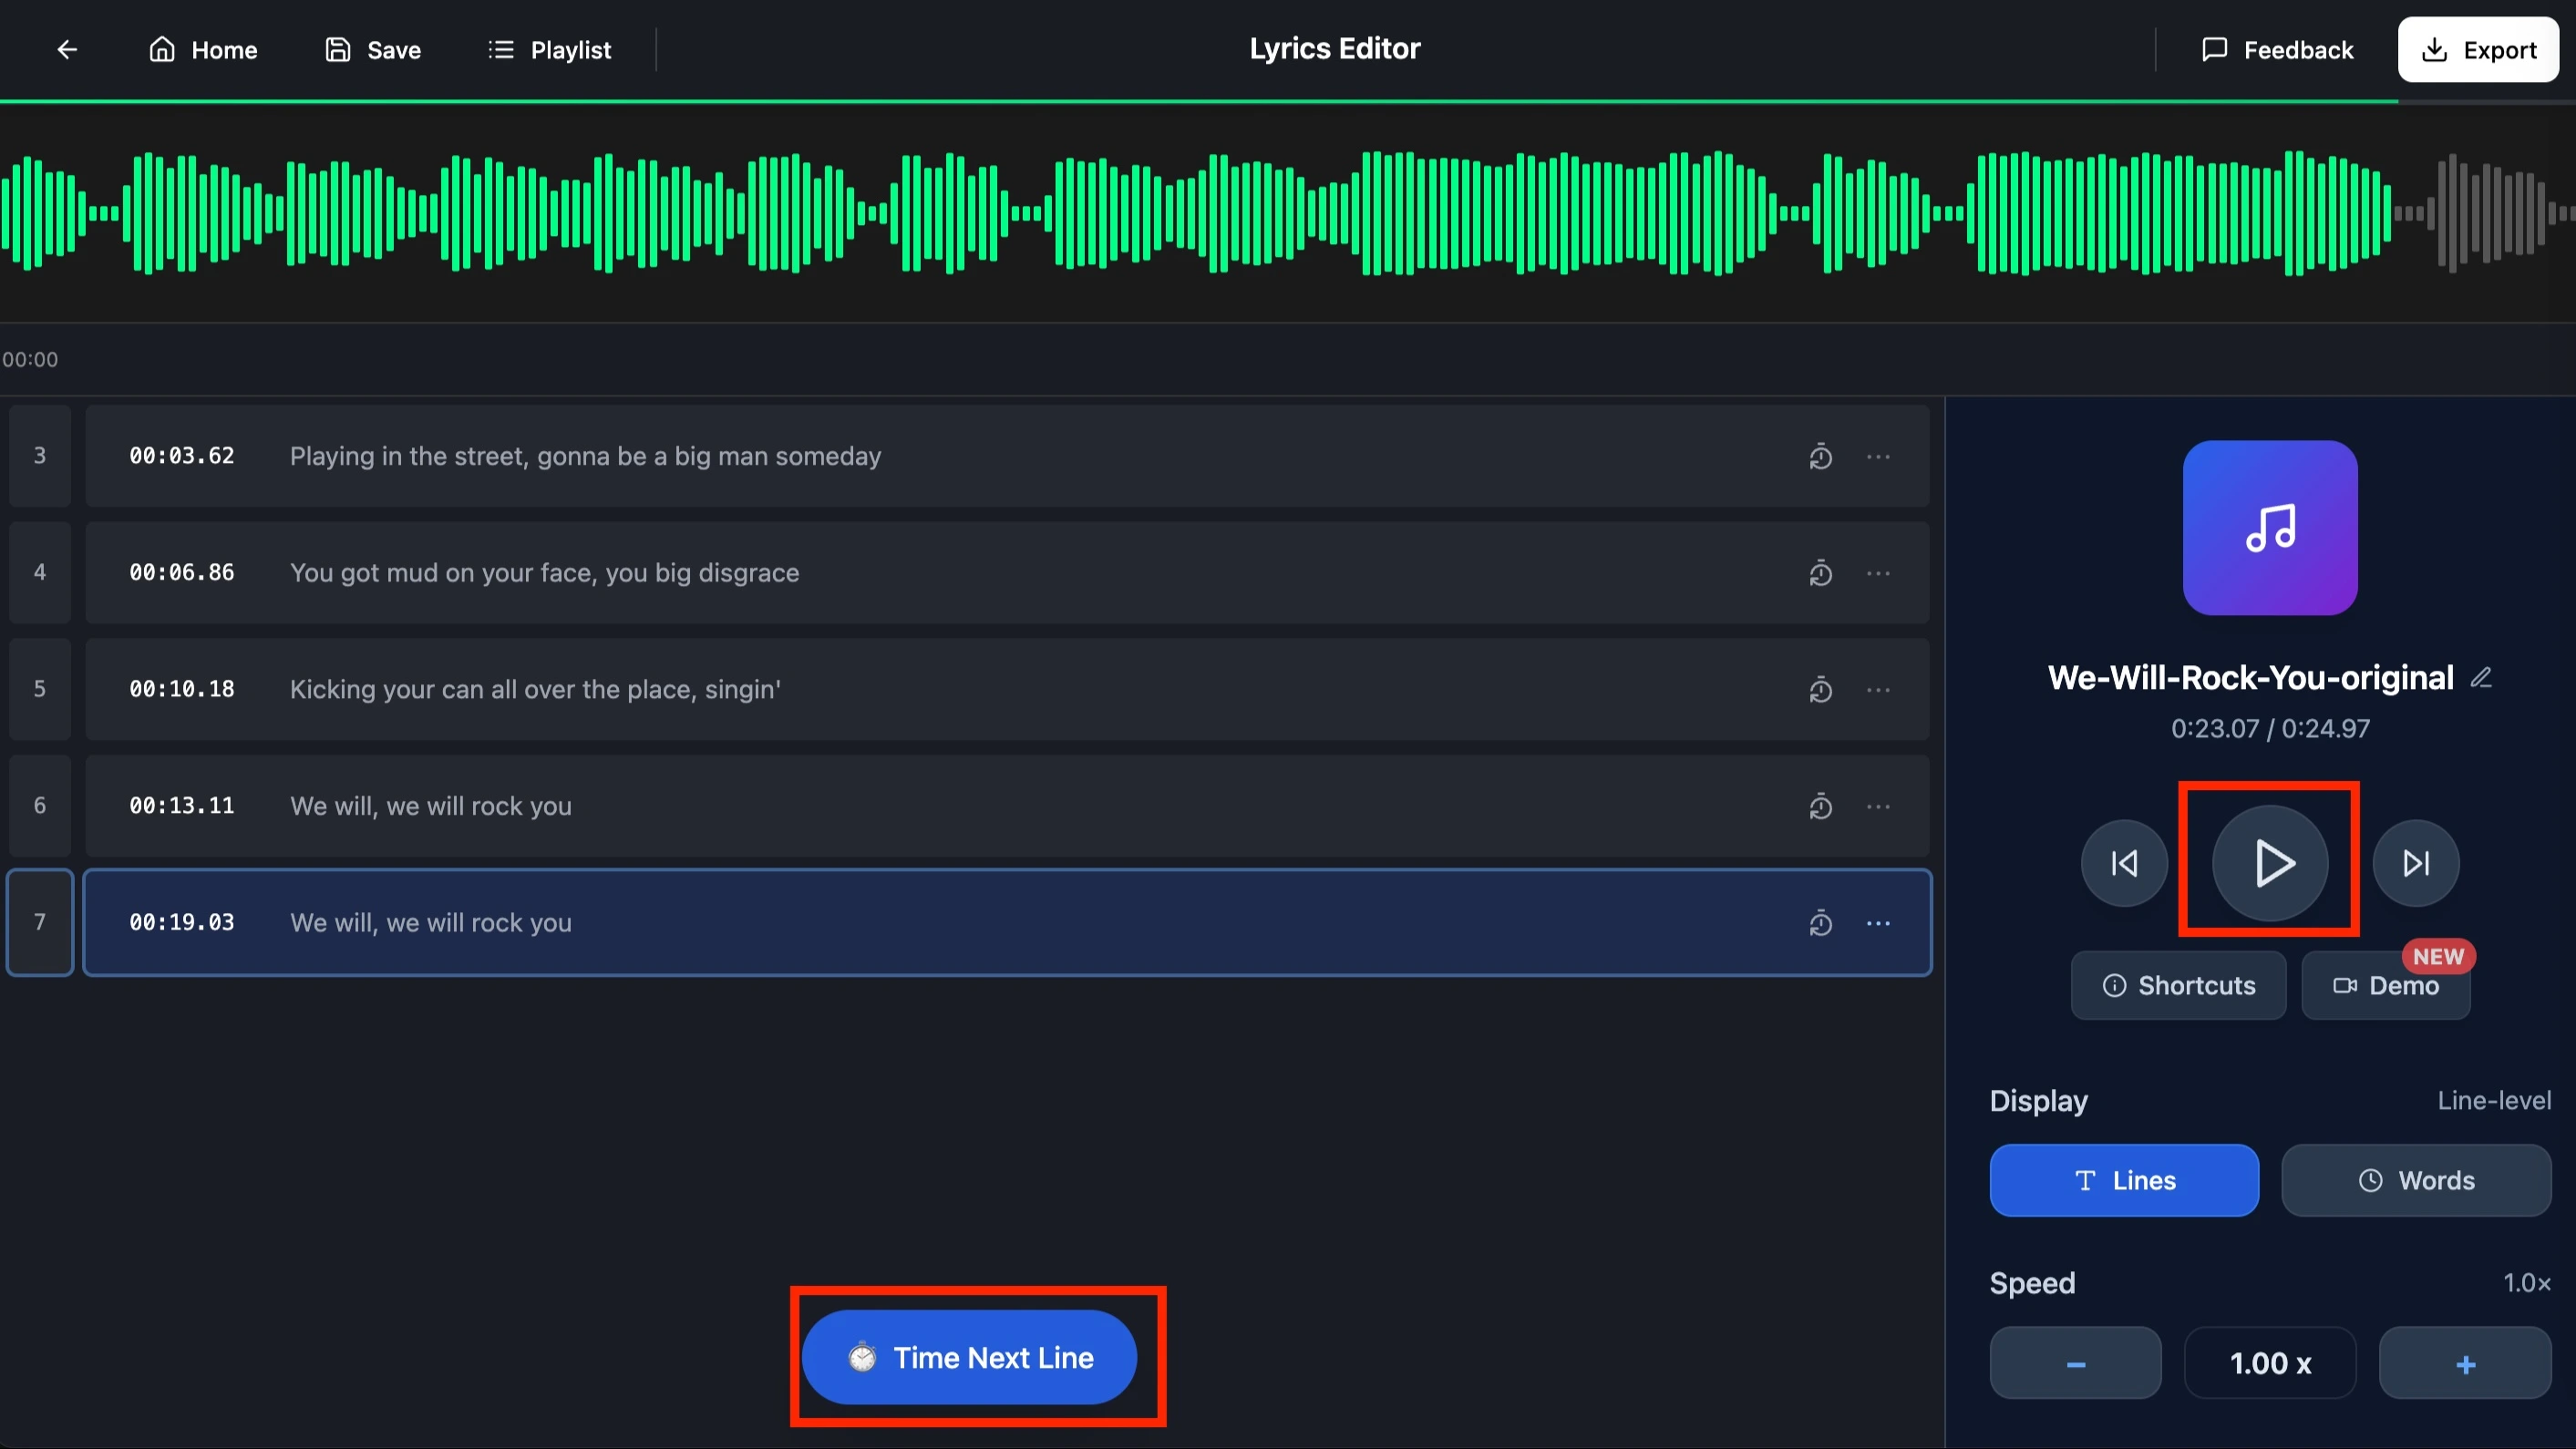Screen dimensions: 2576x1449
Task: Click the pencil icon to rename song
Action: point(2481,678)
